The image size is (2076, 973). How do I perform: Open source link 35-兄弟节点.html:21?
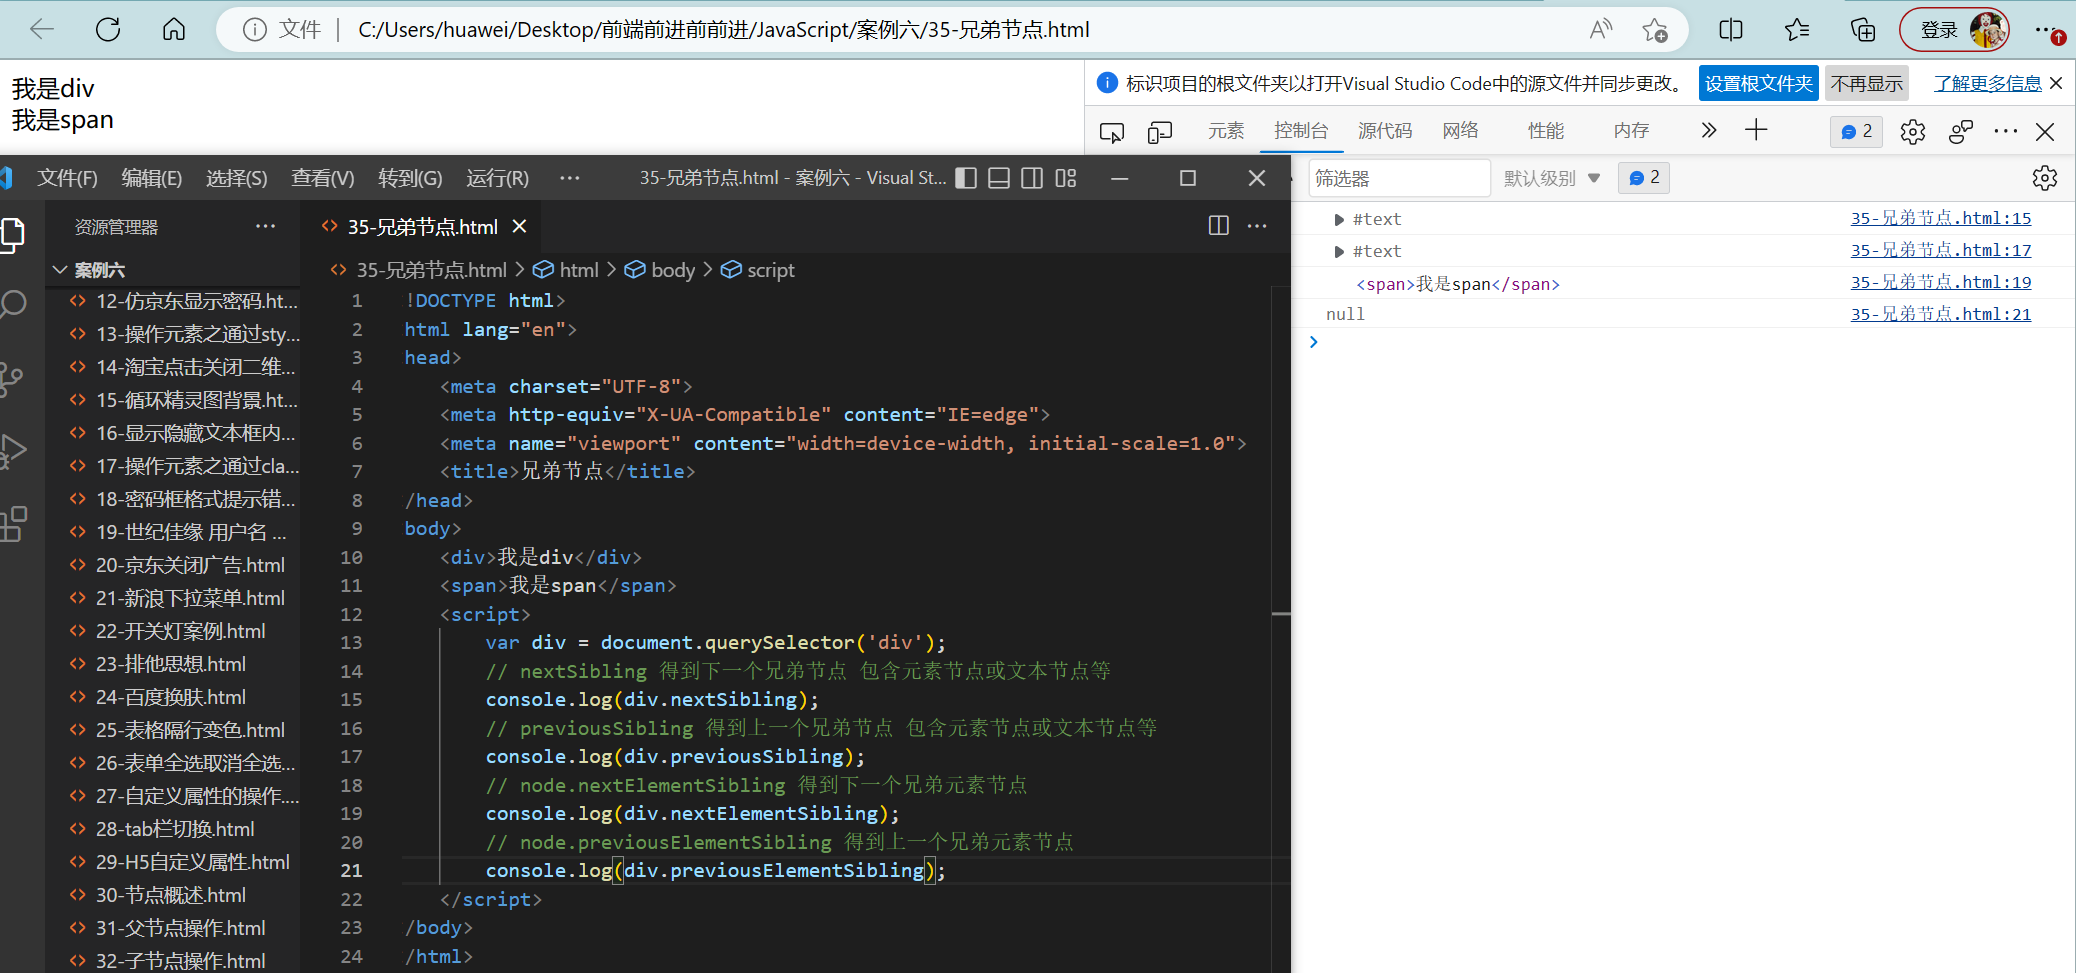(1940, 314)
